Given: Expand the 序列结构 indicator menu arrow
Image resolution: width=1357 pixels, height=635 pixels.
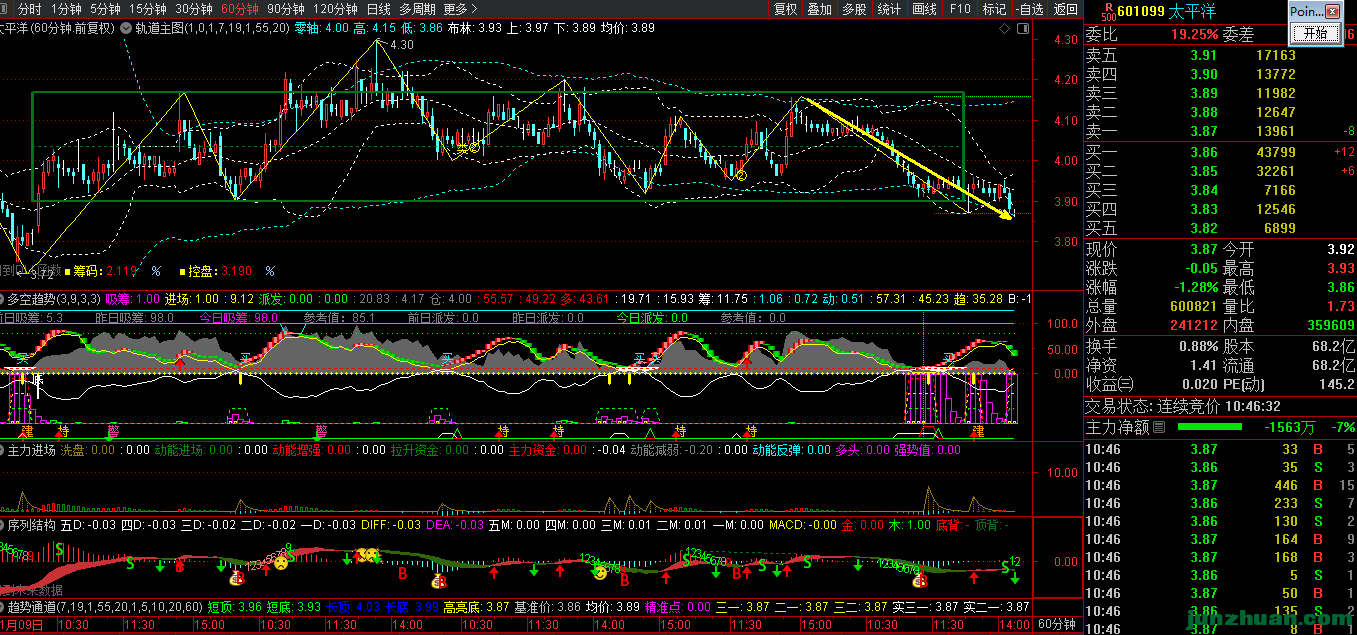Looking at the screenshot, I should (x=3, y=524).
